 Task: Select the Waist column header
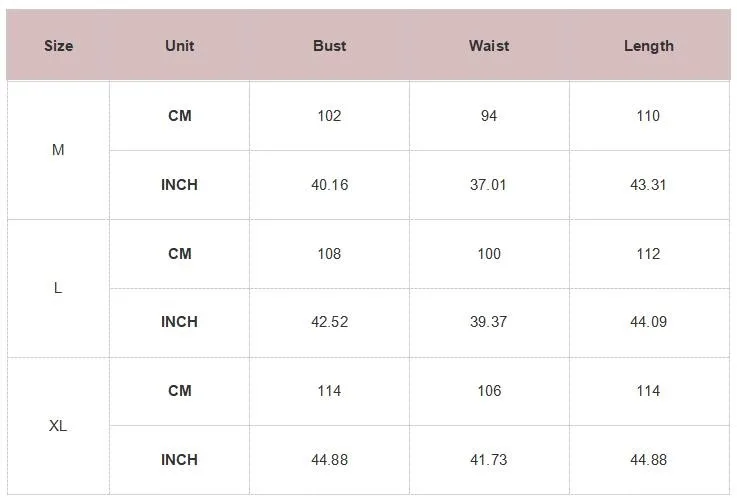[x=489, y=46]
